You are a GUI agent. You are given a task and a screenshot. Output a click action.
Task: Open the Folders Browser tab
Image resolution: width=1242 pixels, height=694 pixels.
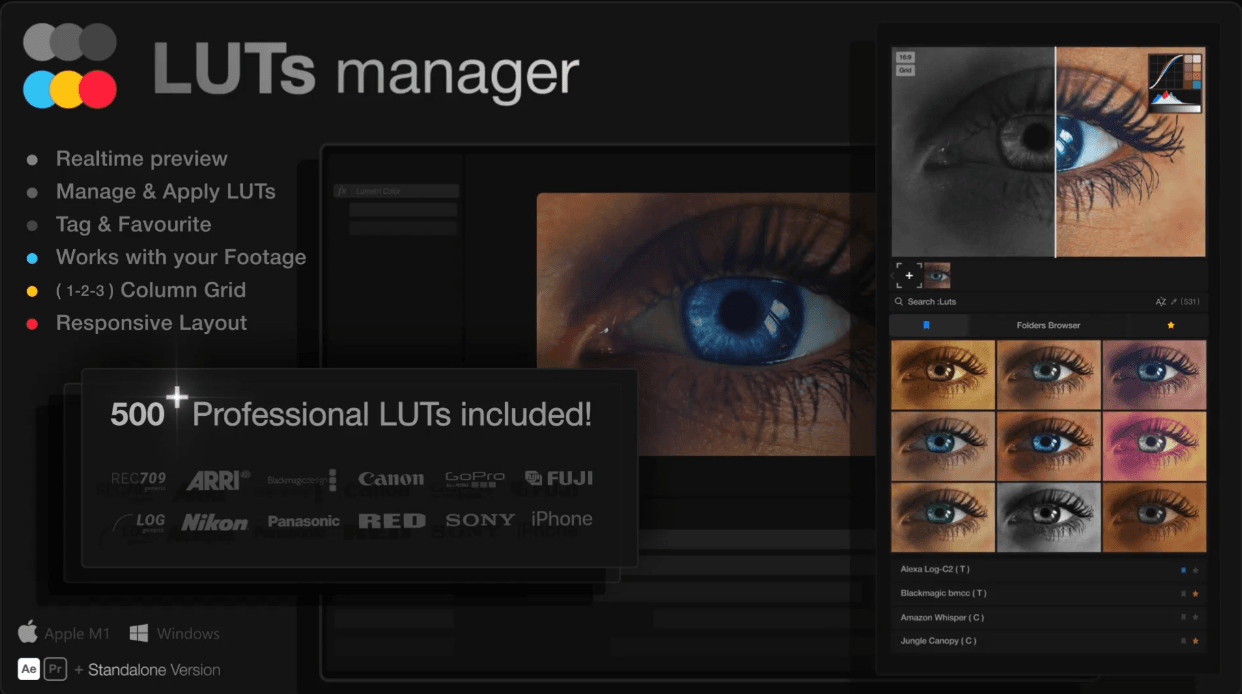pos(1048,325)
